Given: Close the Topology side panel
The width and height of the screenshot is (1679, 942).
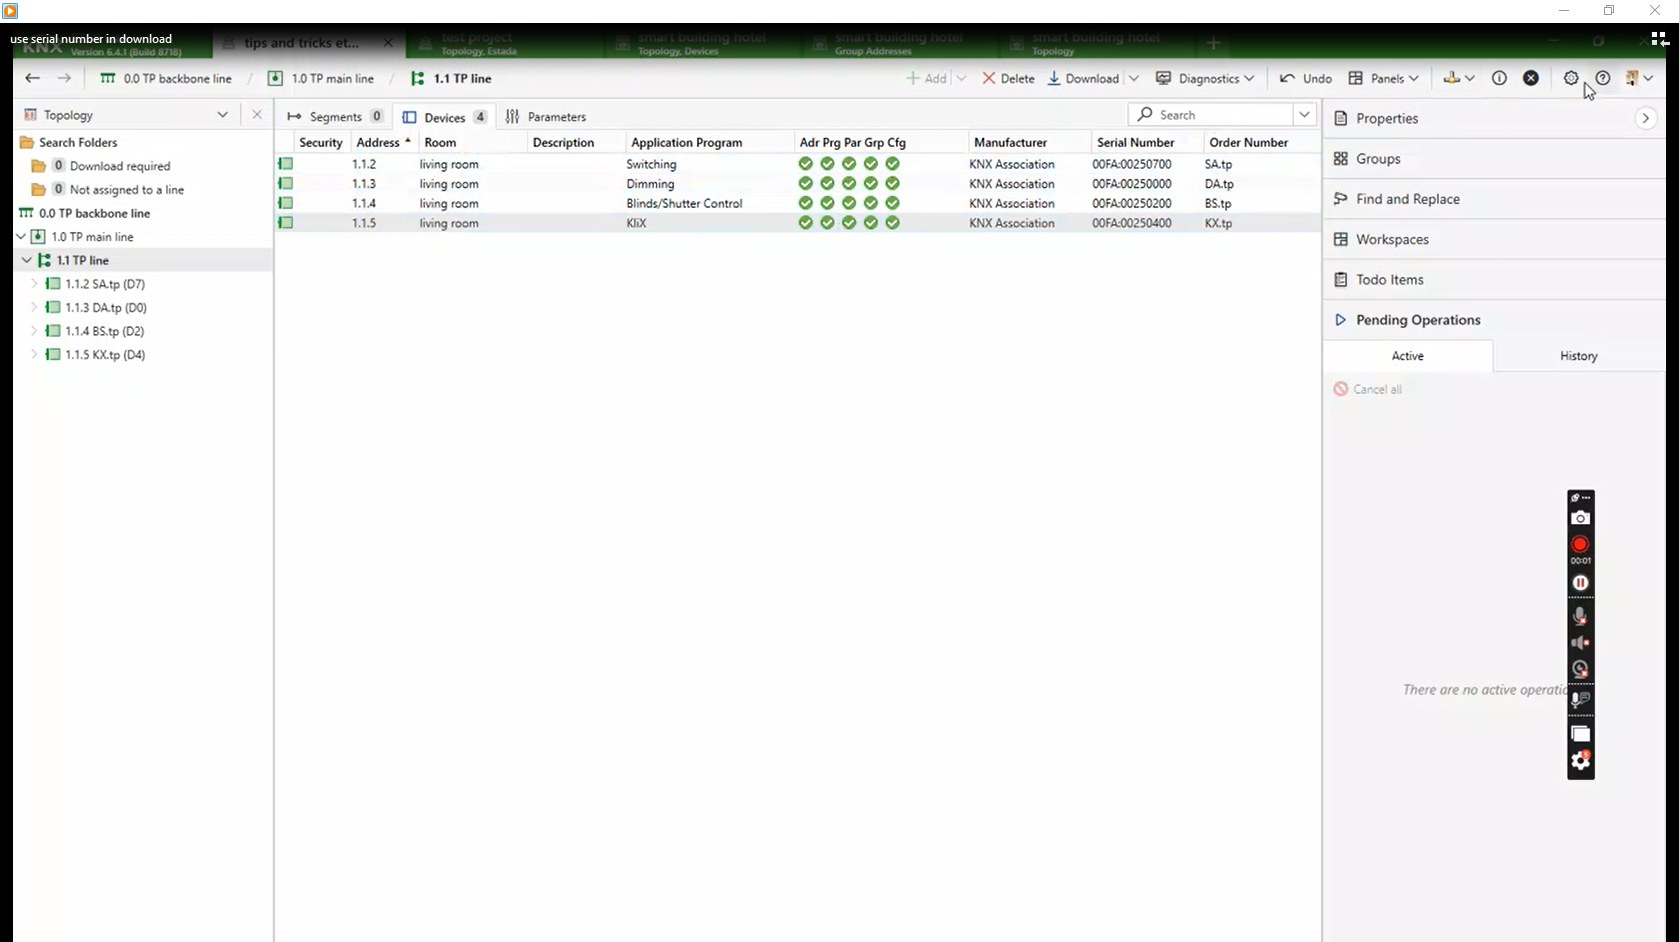Looking at the screenshot, I should point(257,115).
